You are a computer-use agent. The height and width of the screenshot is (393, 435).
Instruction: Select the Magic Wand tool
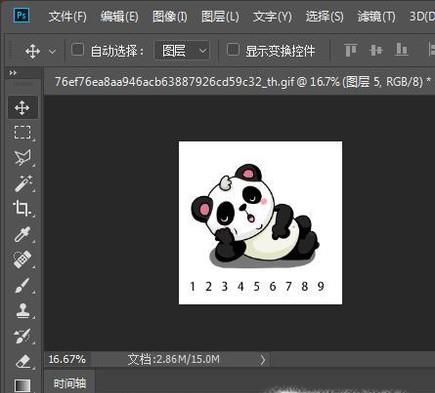(23, 183)
